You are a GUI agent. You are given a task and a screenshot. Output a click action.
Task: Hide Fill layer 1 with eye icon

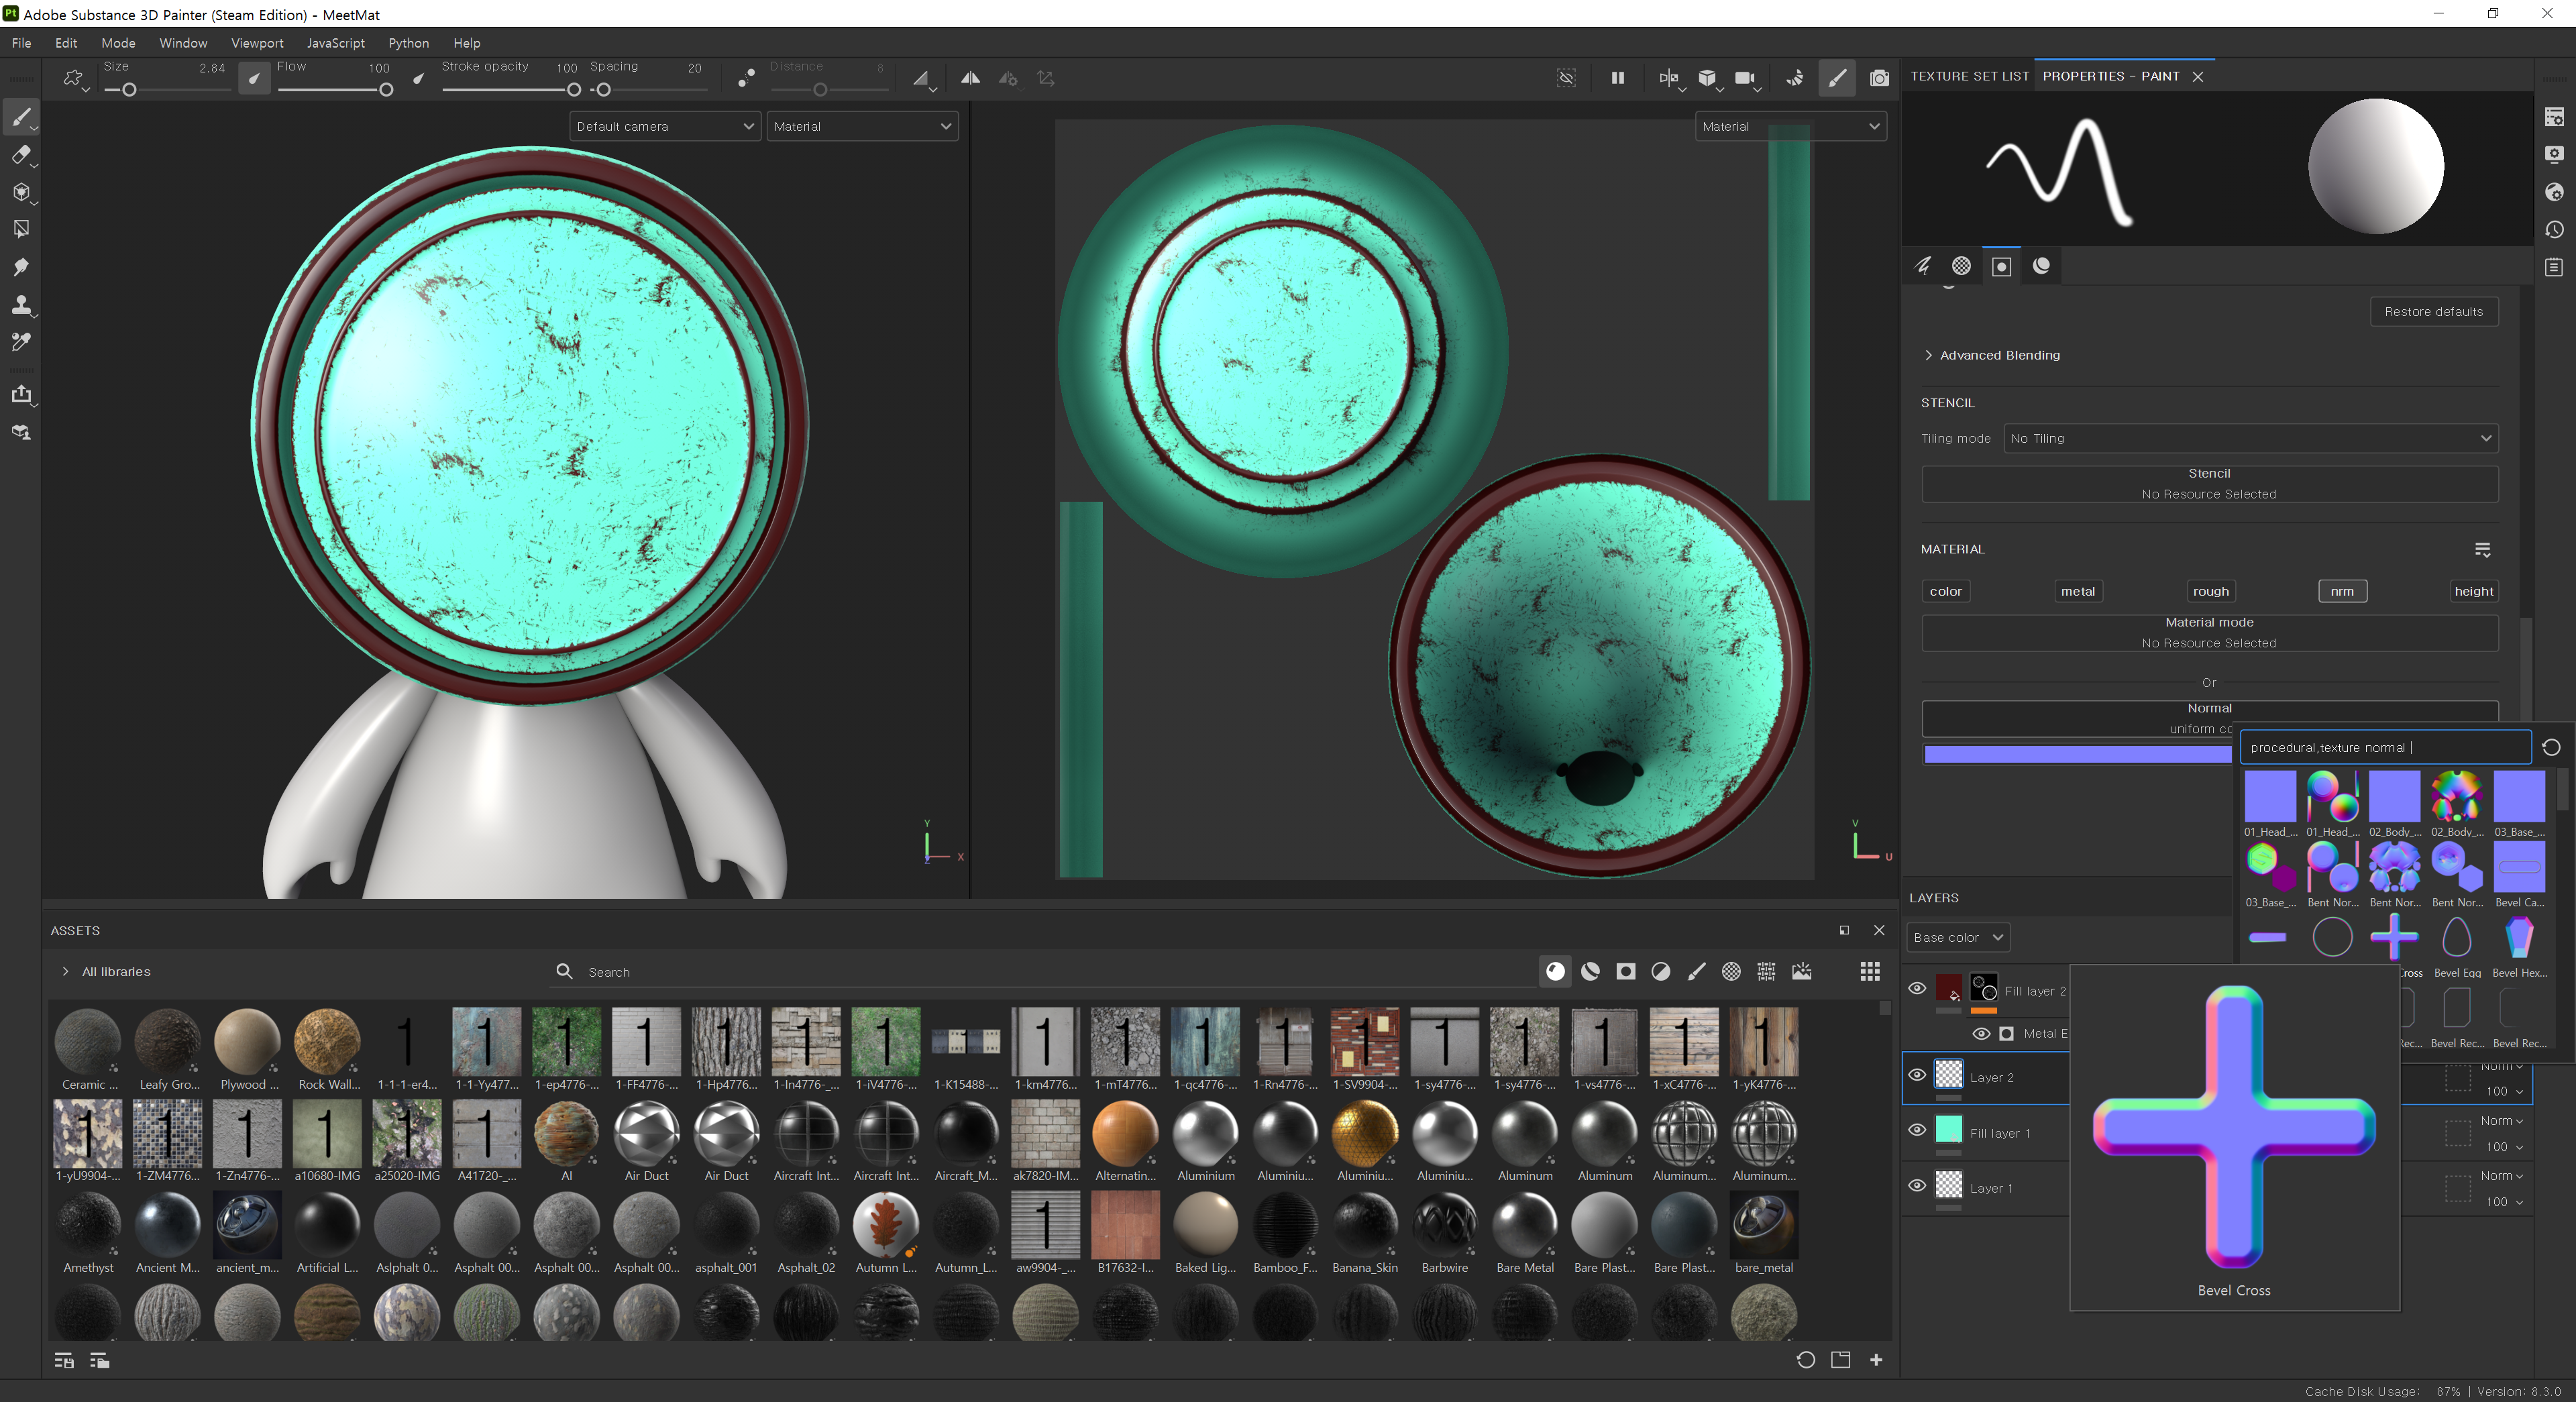pos(1917,1130)
